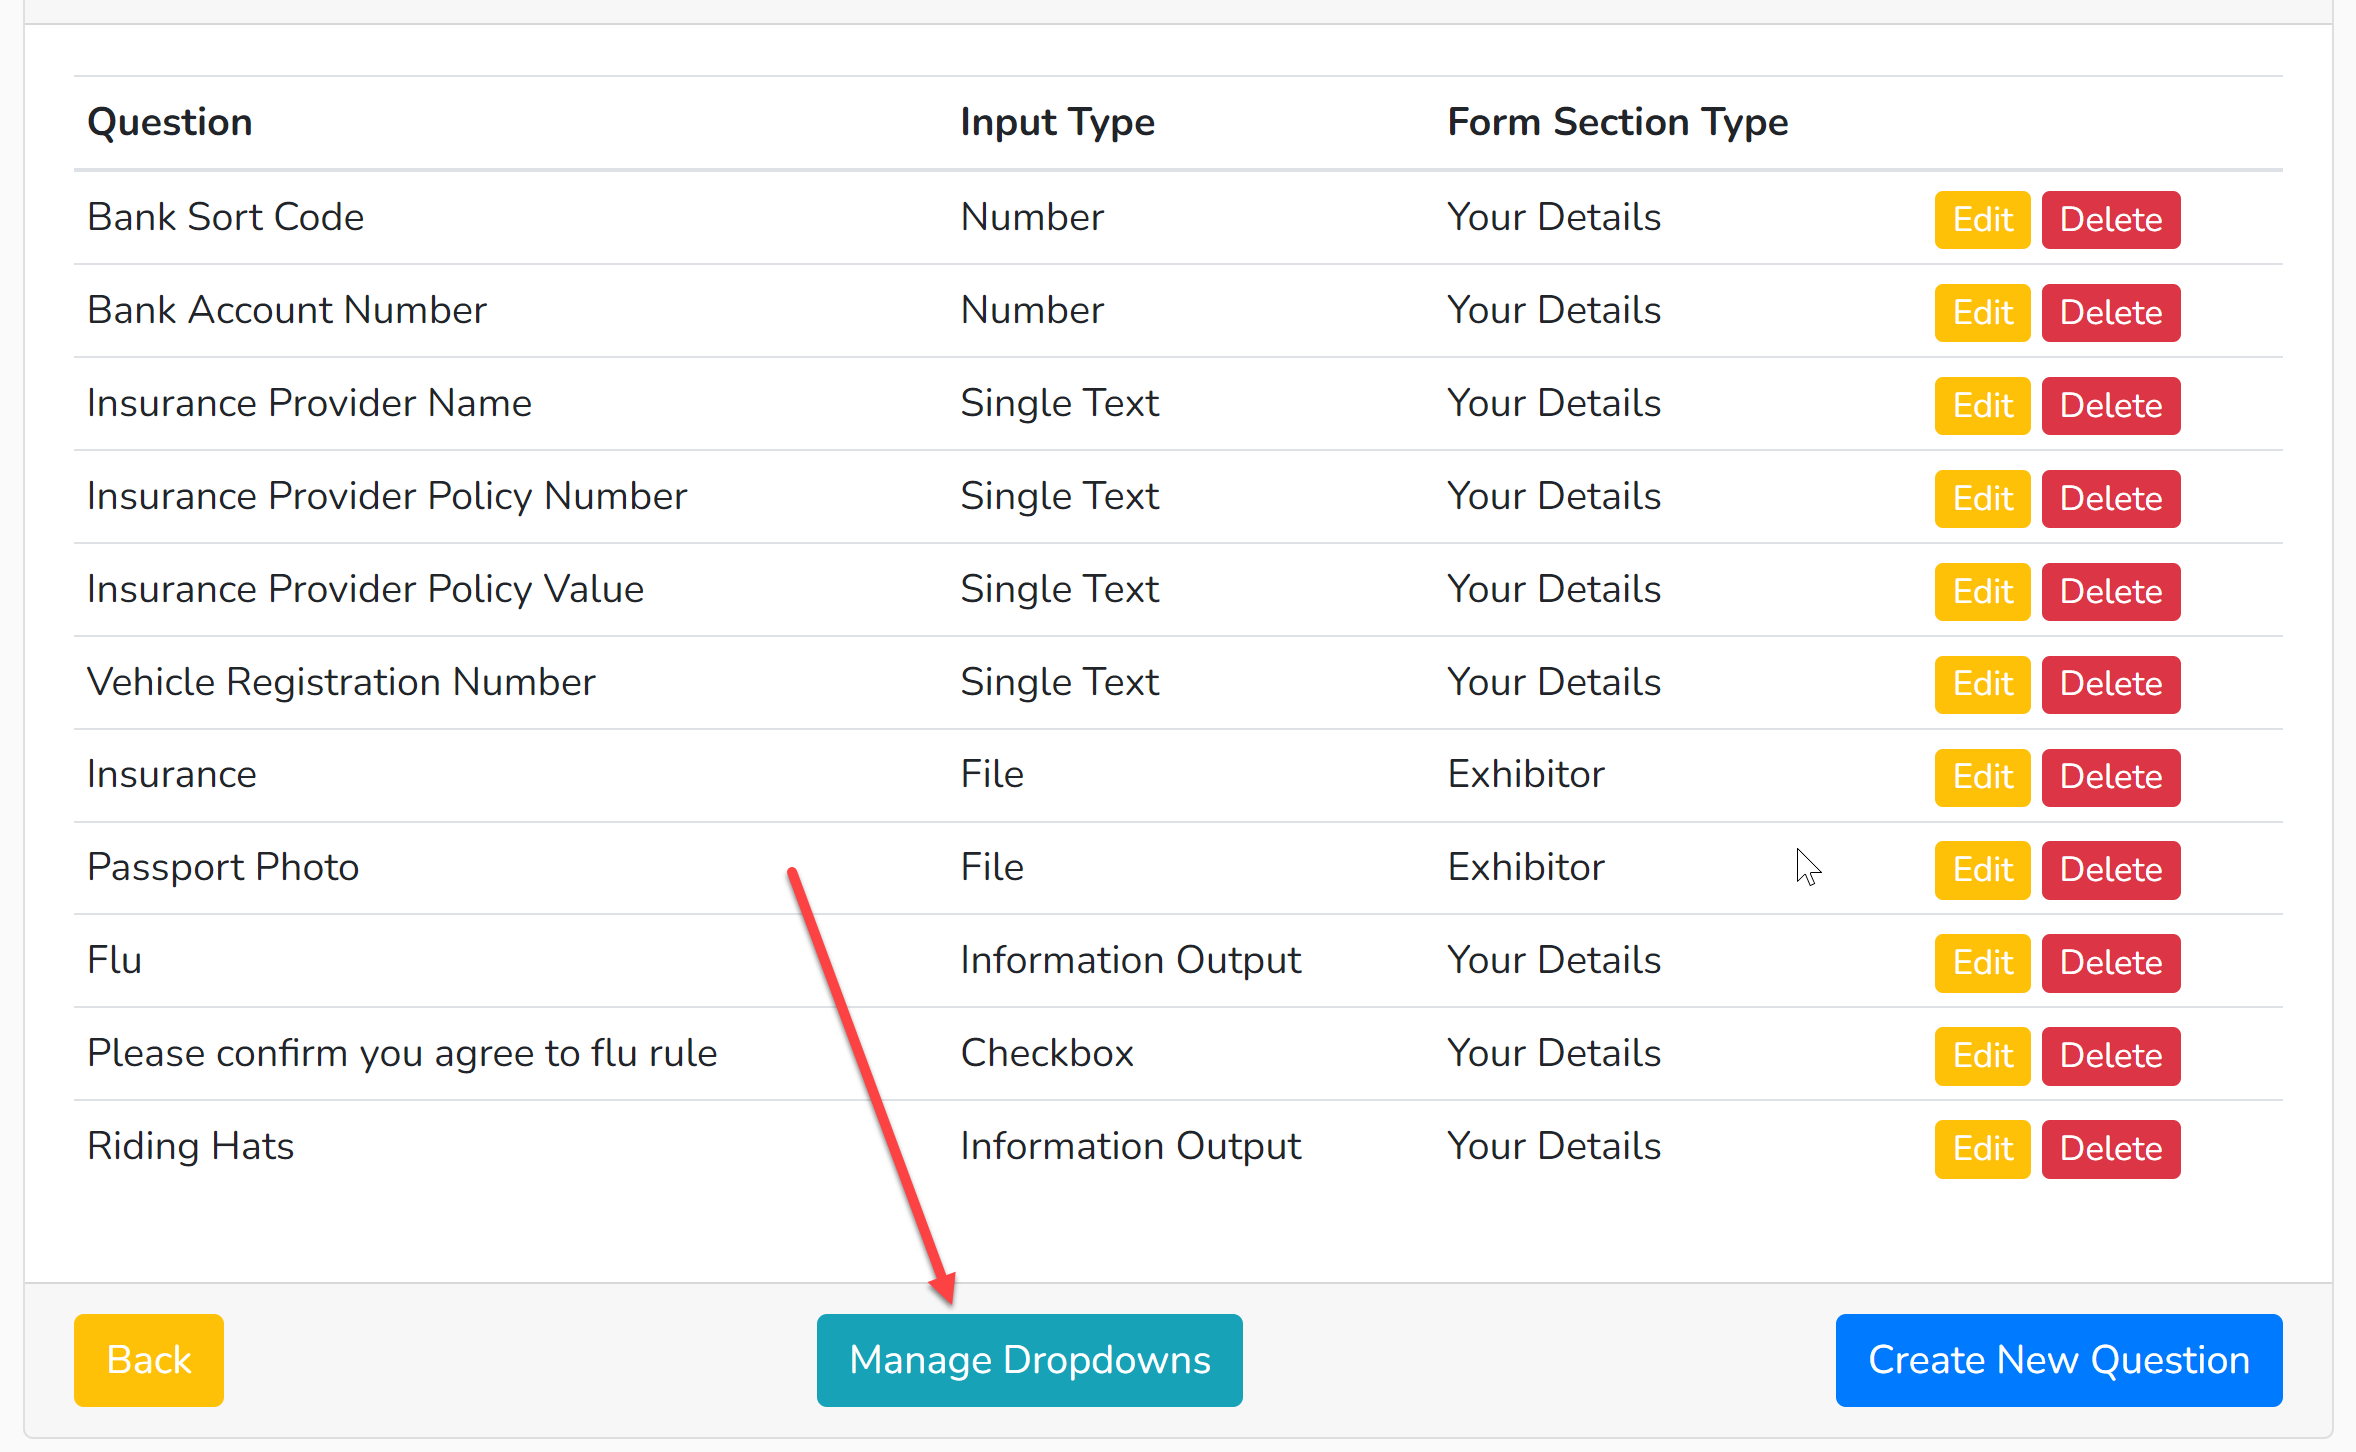
Task: Select the 'Checkbox' input type cell
Action: click(x=1047, y=1053)
